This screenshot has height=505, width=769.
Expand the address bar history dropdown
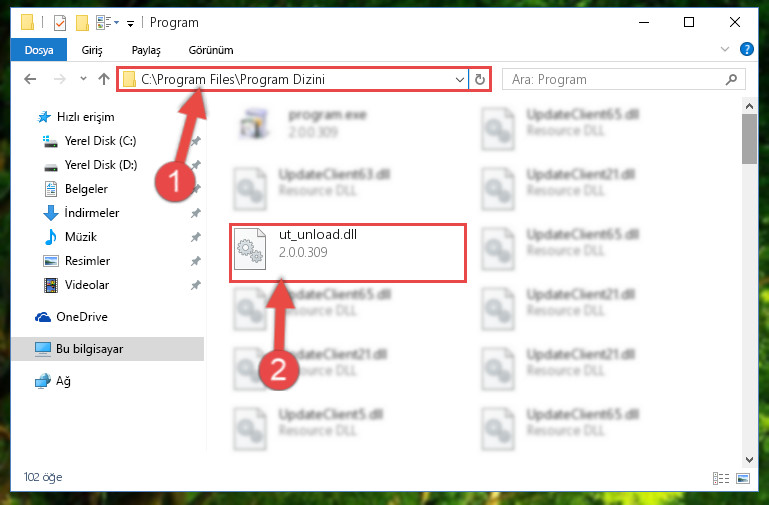point(460,79)
